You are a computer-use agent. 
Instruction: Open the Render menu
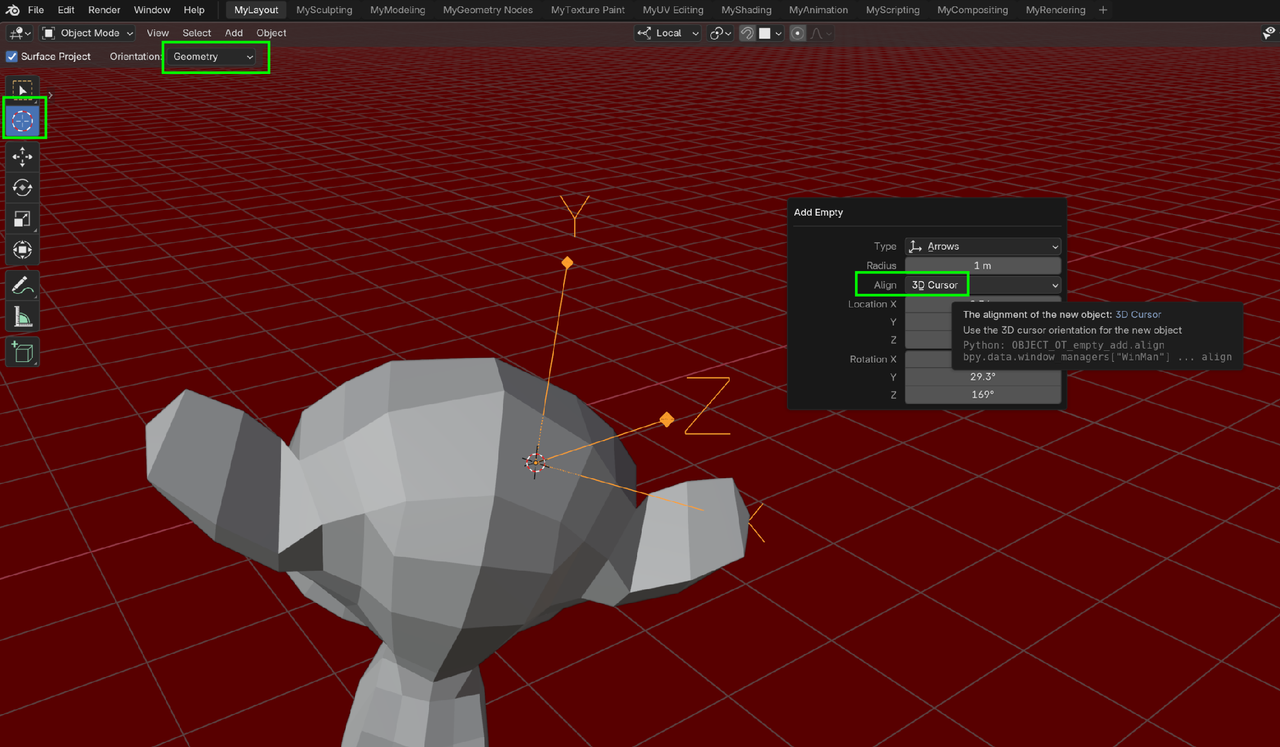point(104,10)
